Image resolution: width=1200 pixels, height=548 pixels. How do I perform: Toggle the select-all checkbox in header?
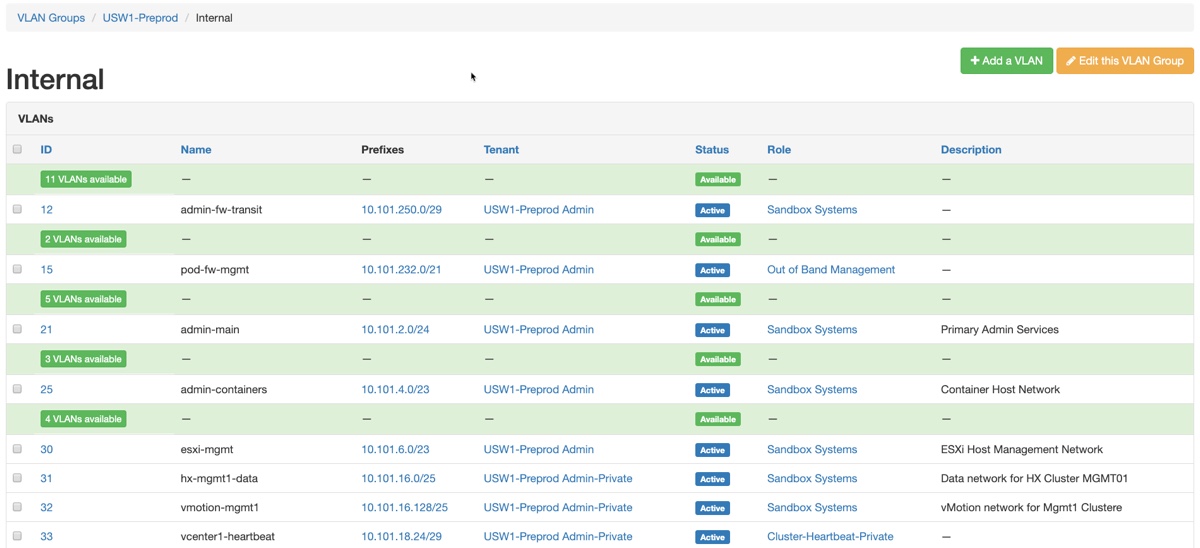tap(17, 149)
